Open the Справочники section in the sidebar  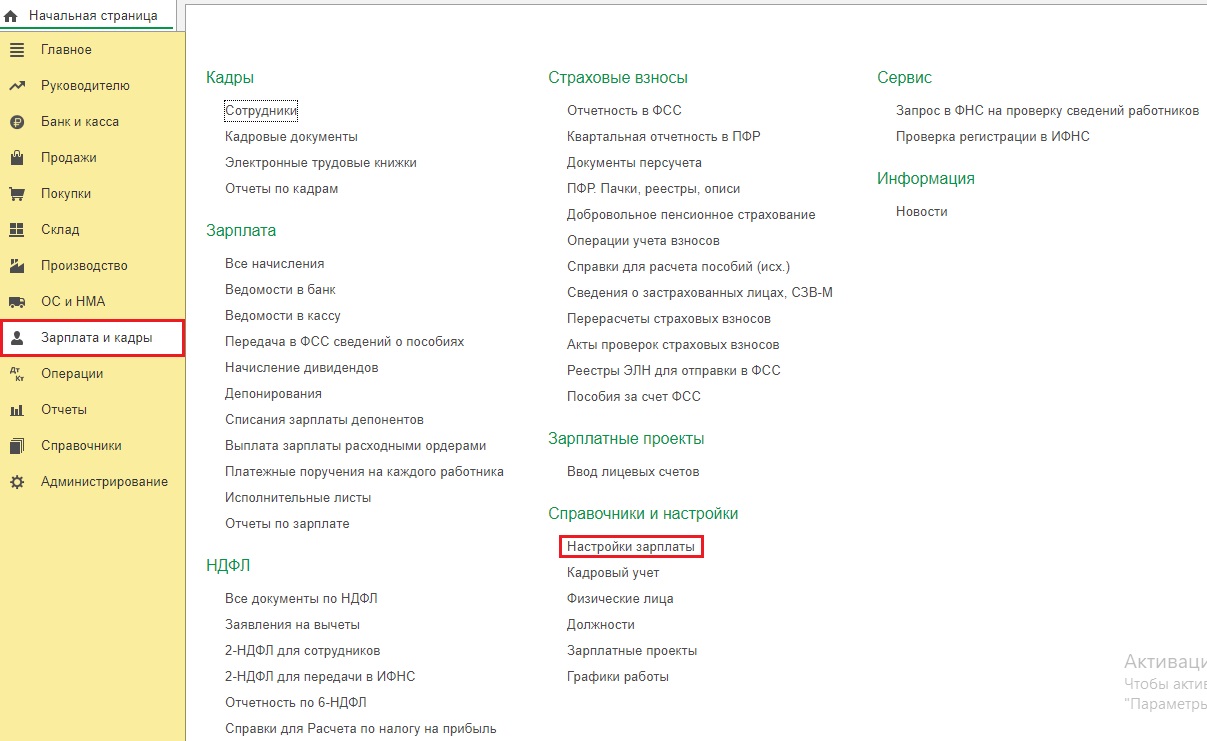[x=81, y=446]
